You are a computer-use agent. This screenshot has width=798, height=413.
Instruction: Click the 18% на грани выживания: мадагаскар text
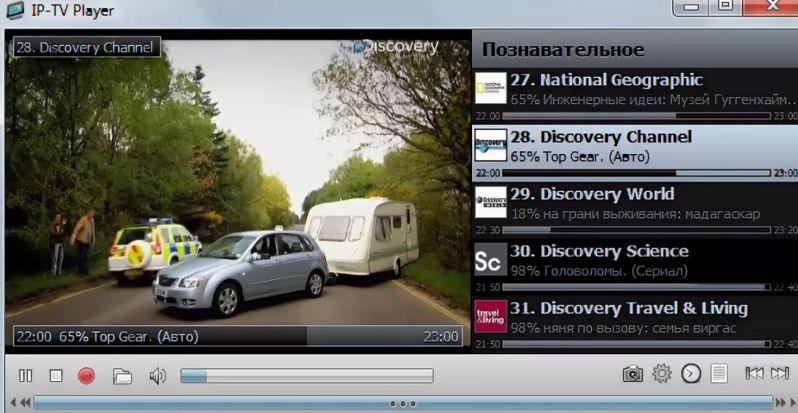(635, 214)
